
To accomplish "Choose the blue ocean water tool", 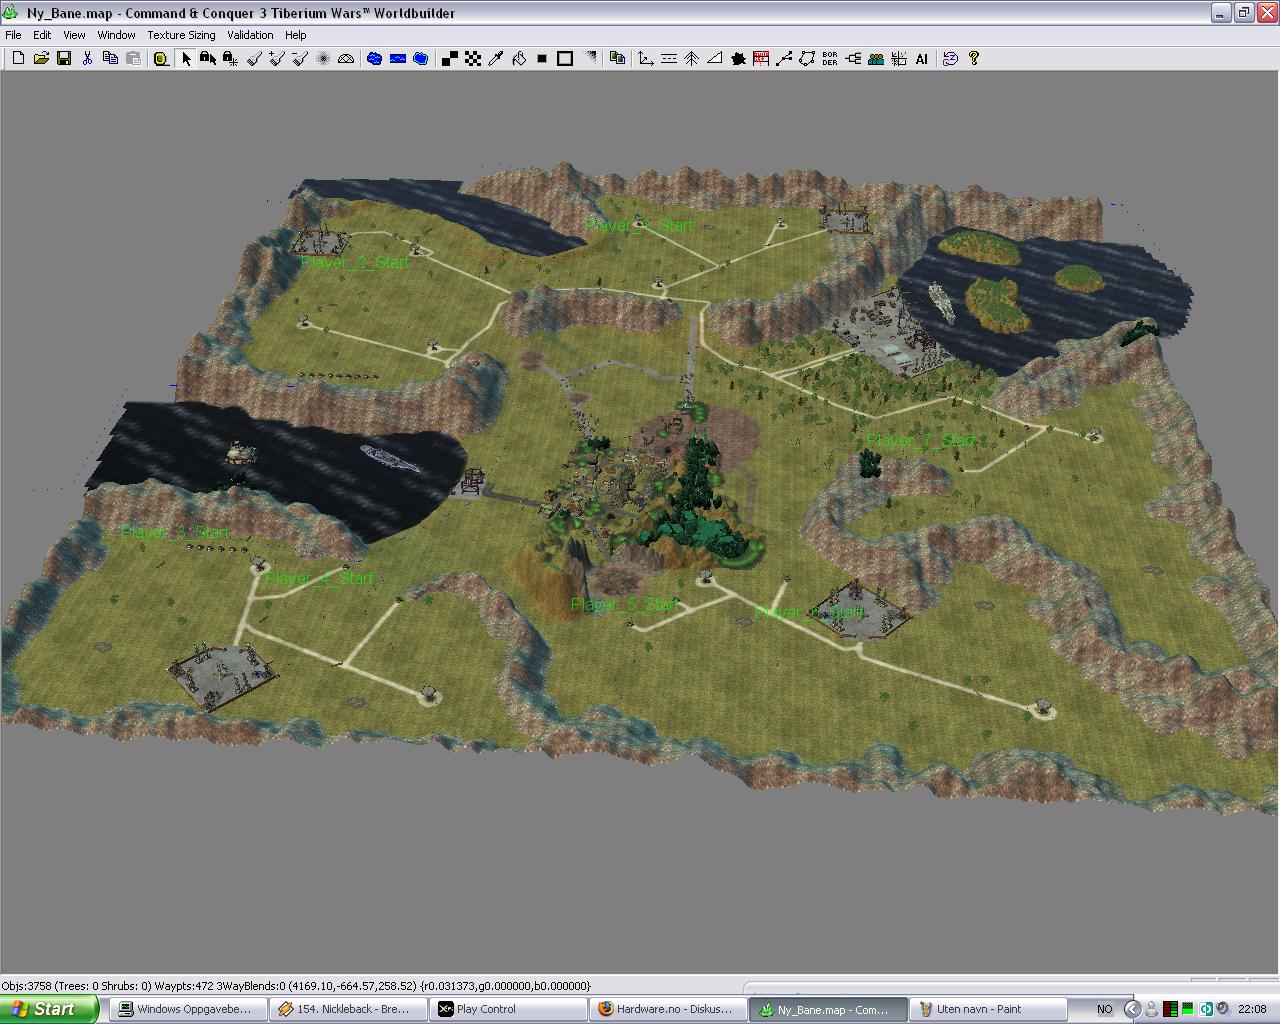I will [420, 59].
